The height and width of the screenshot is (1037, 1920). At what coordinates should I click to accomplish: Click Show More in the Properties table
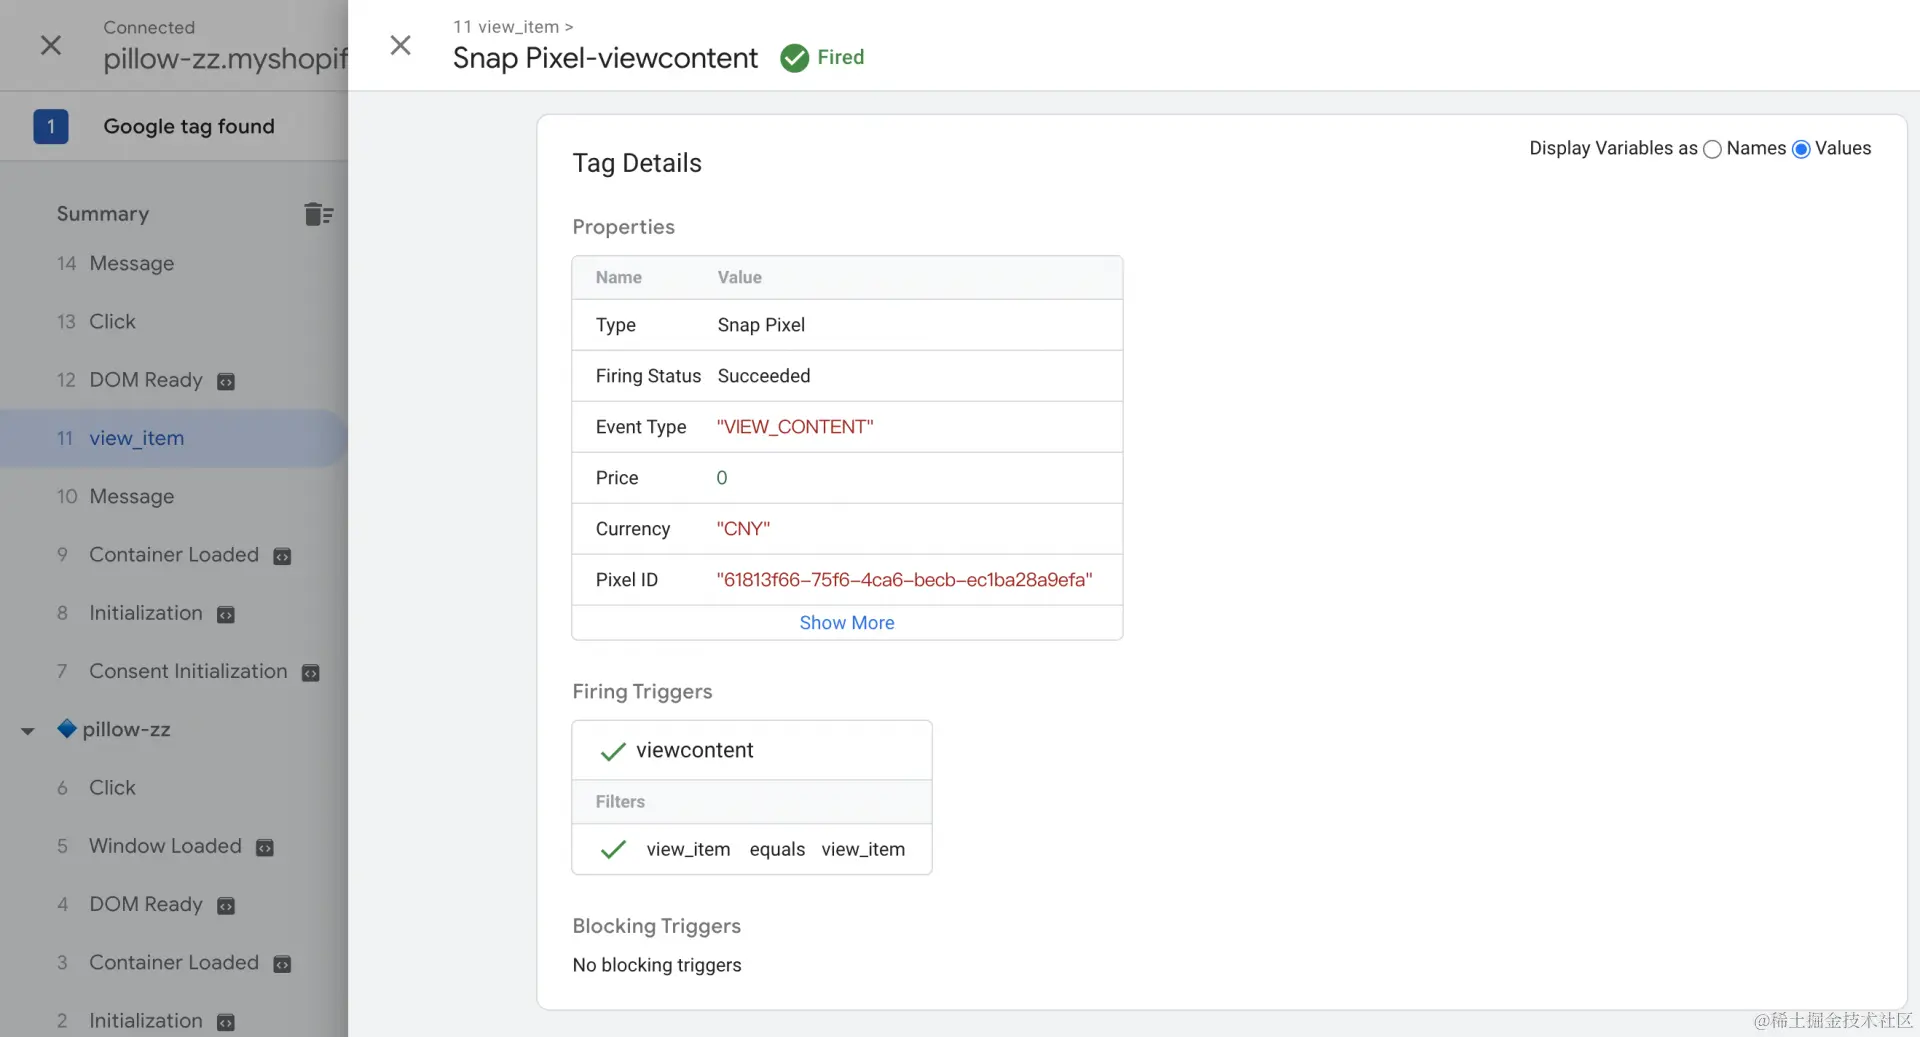pyautogui.click(x=846, y=622)
